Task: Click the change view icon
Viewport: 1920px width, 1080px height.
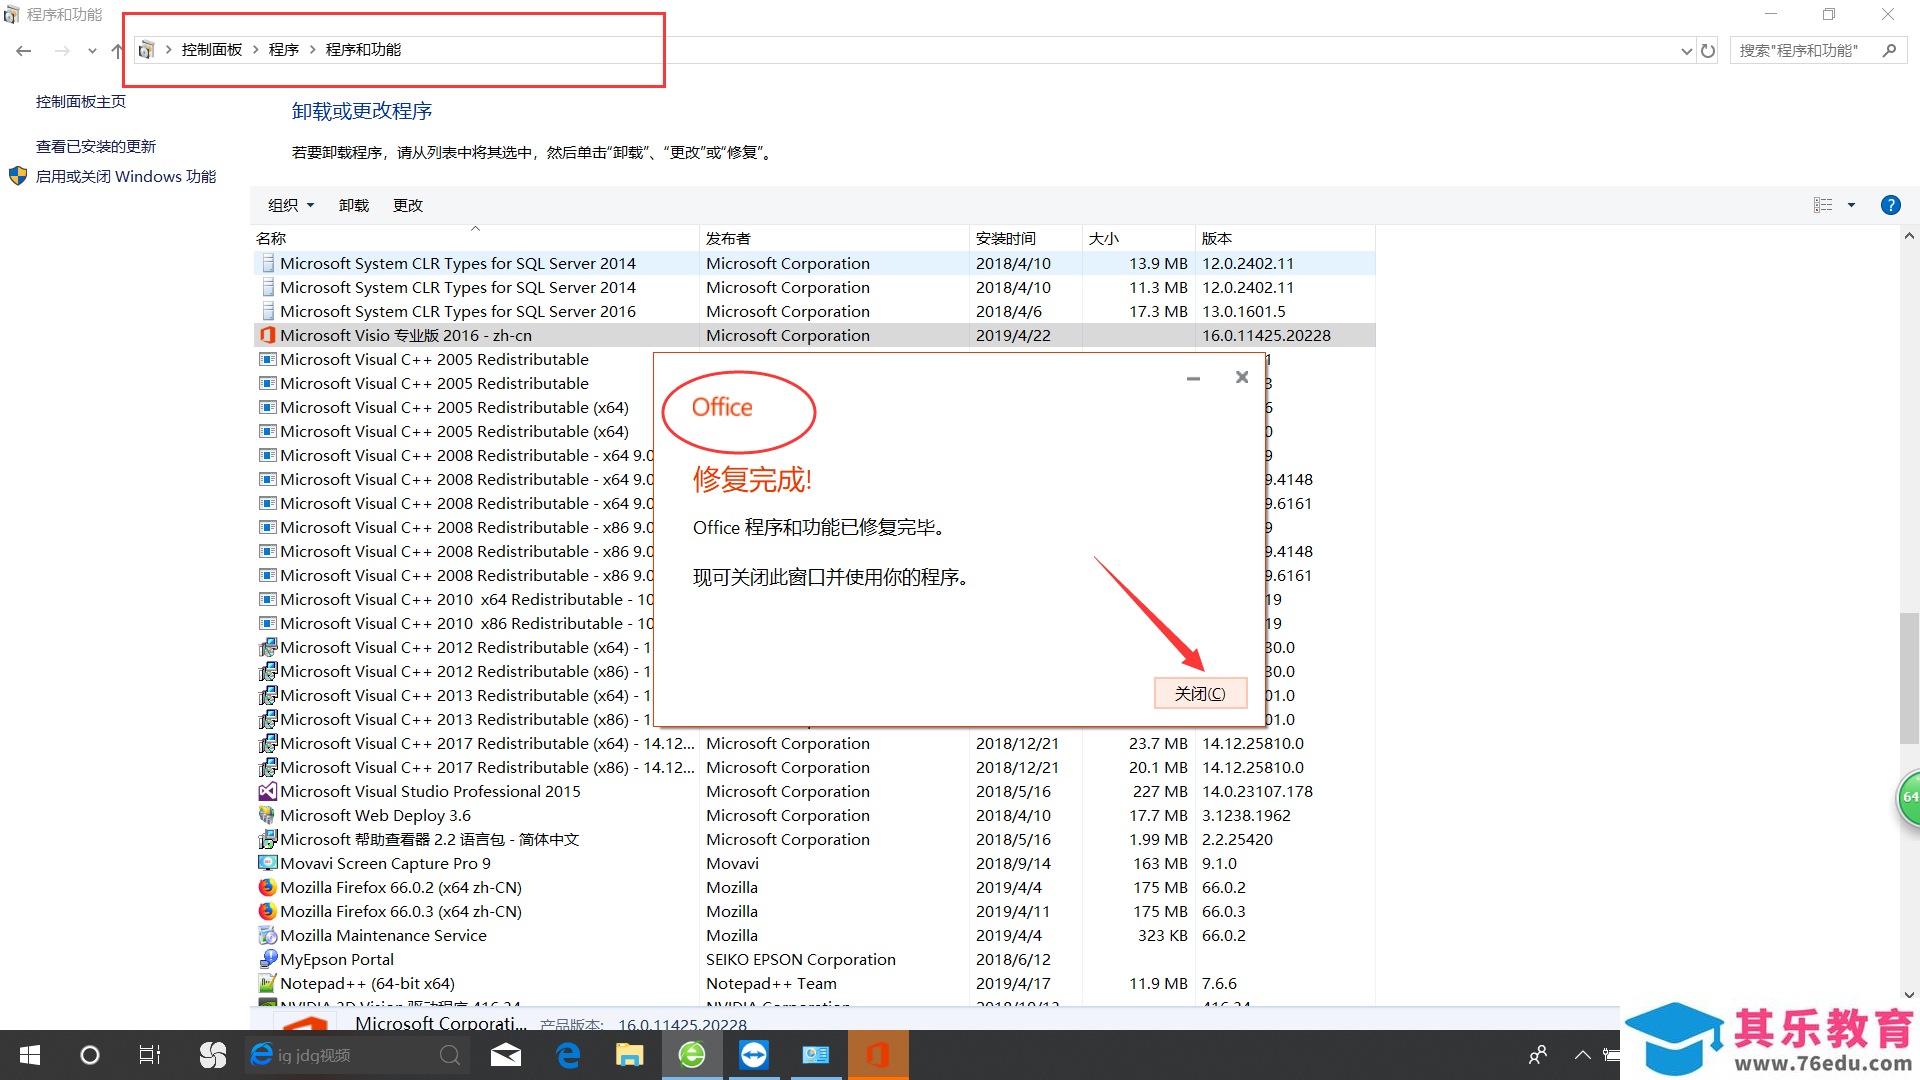Action: pyautogui.click(x=1823, y=205)
